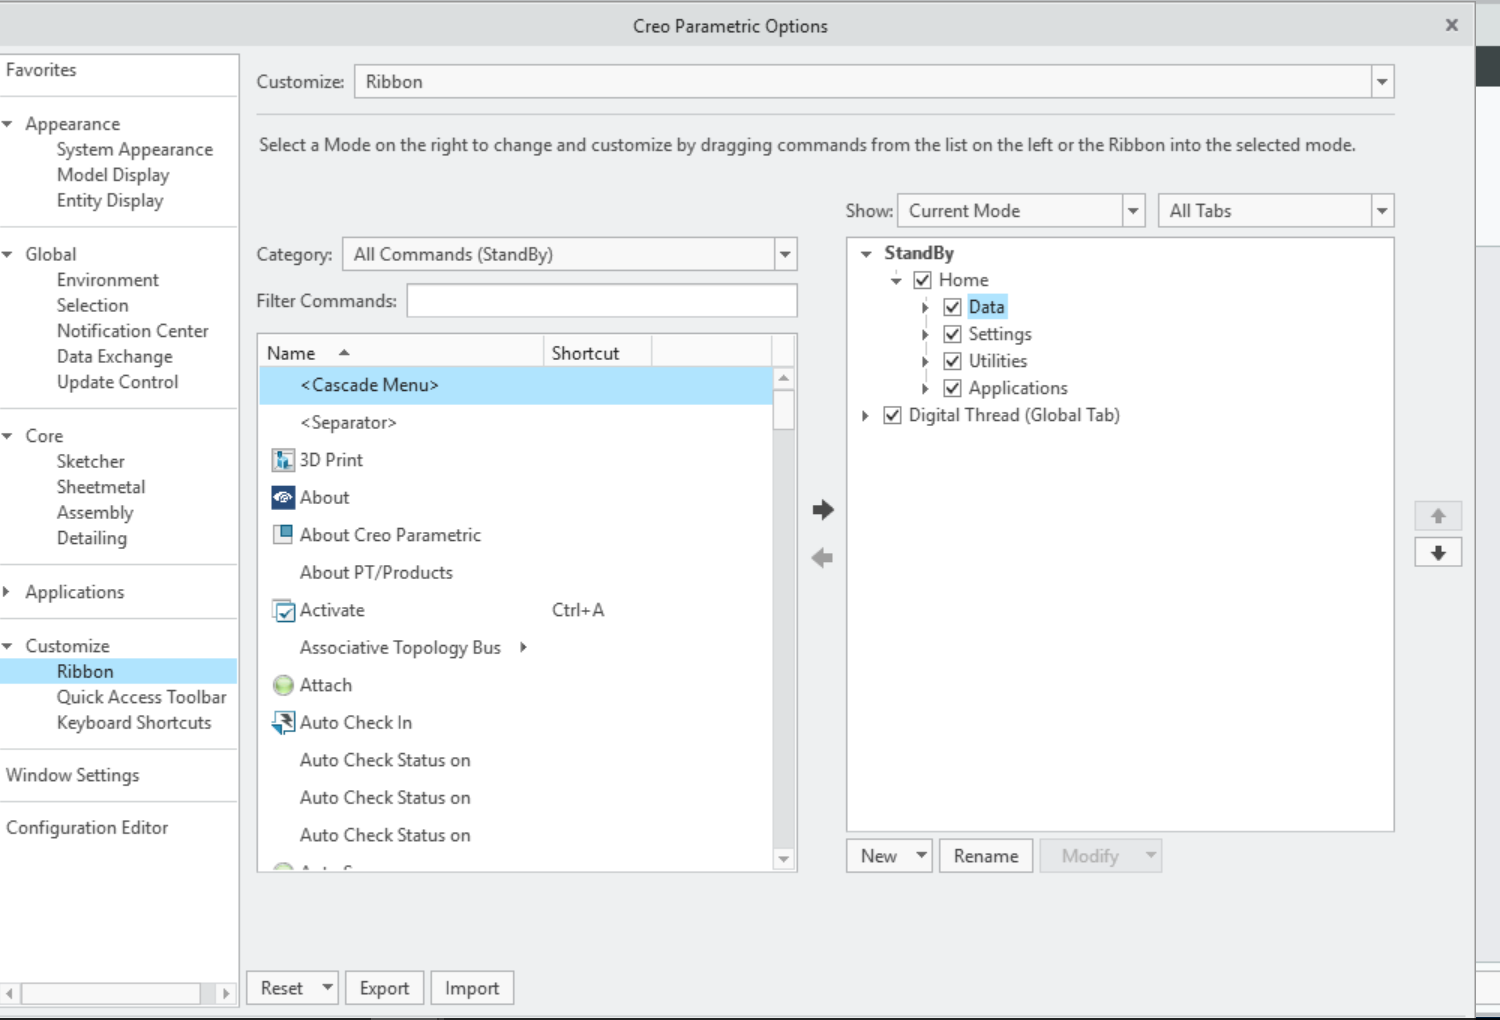Open the Category dropdown list
This screenshot has width=1500, height=1020.
pos(785,254)
